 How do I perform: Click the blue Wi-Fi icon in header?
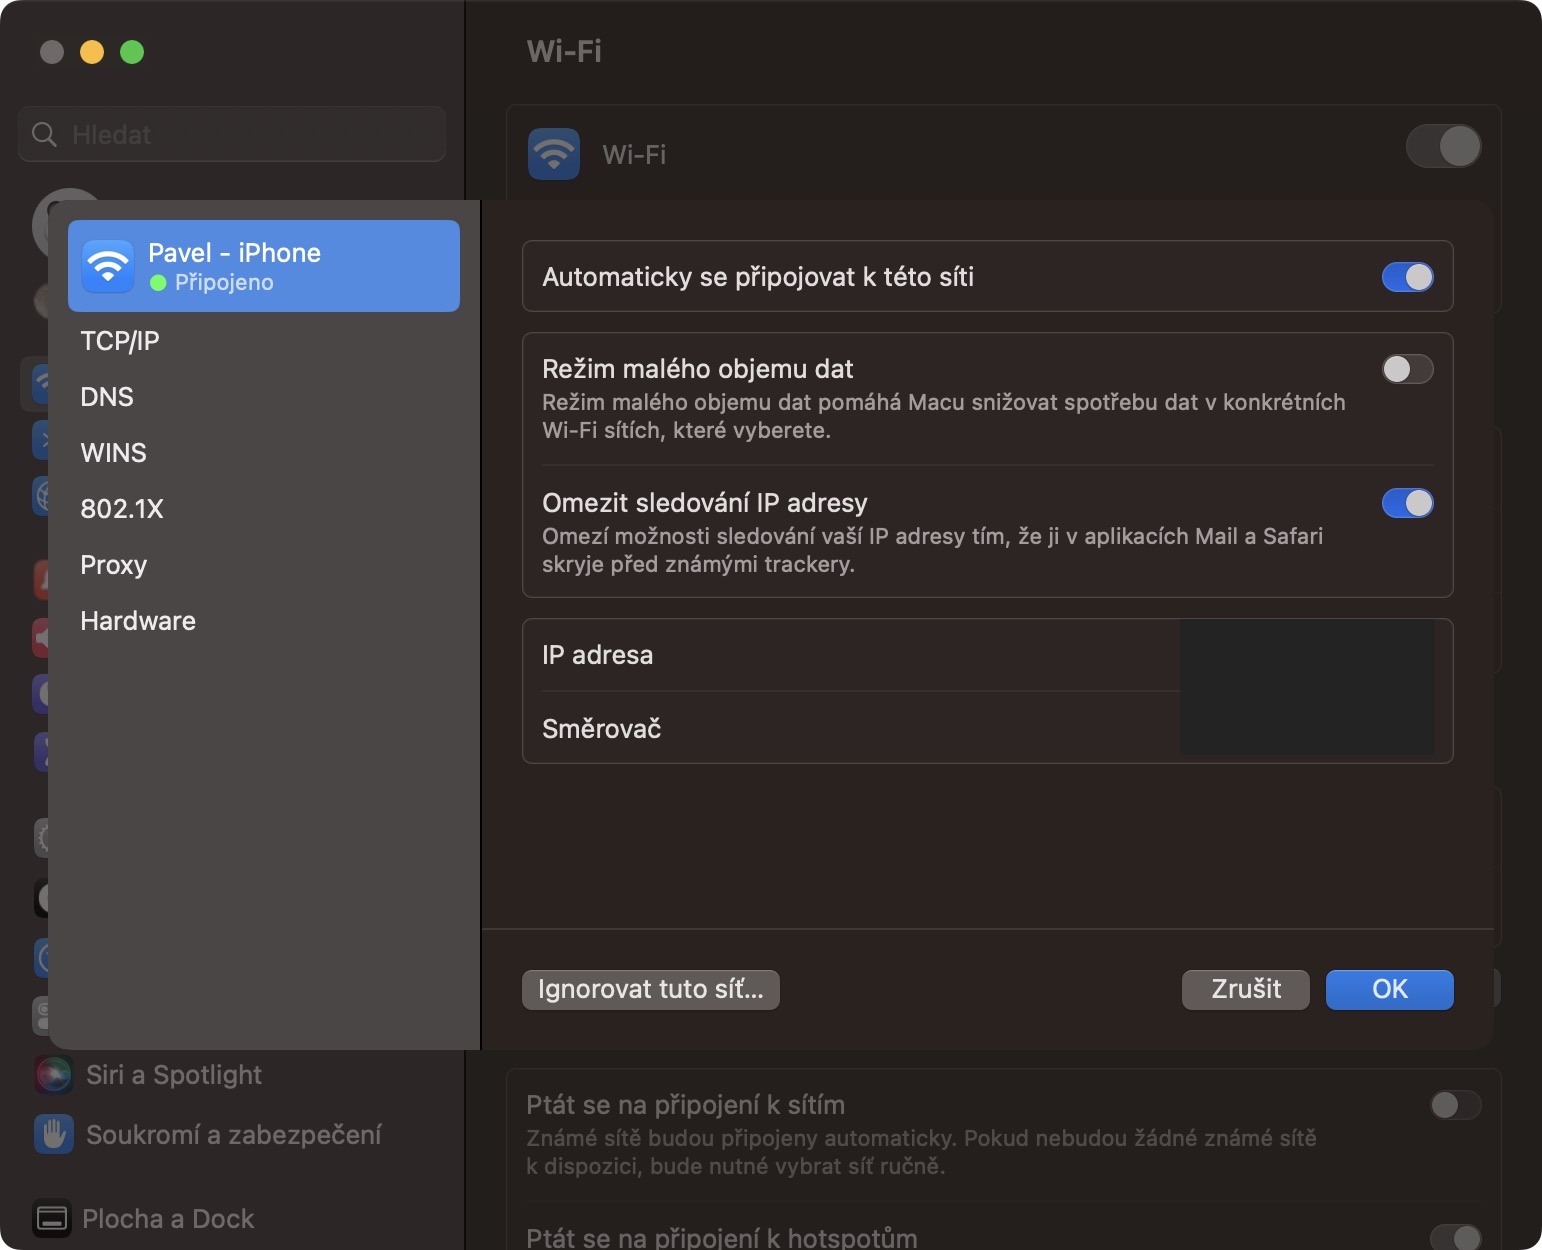pyautogui.click(x=553, y=154)
